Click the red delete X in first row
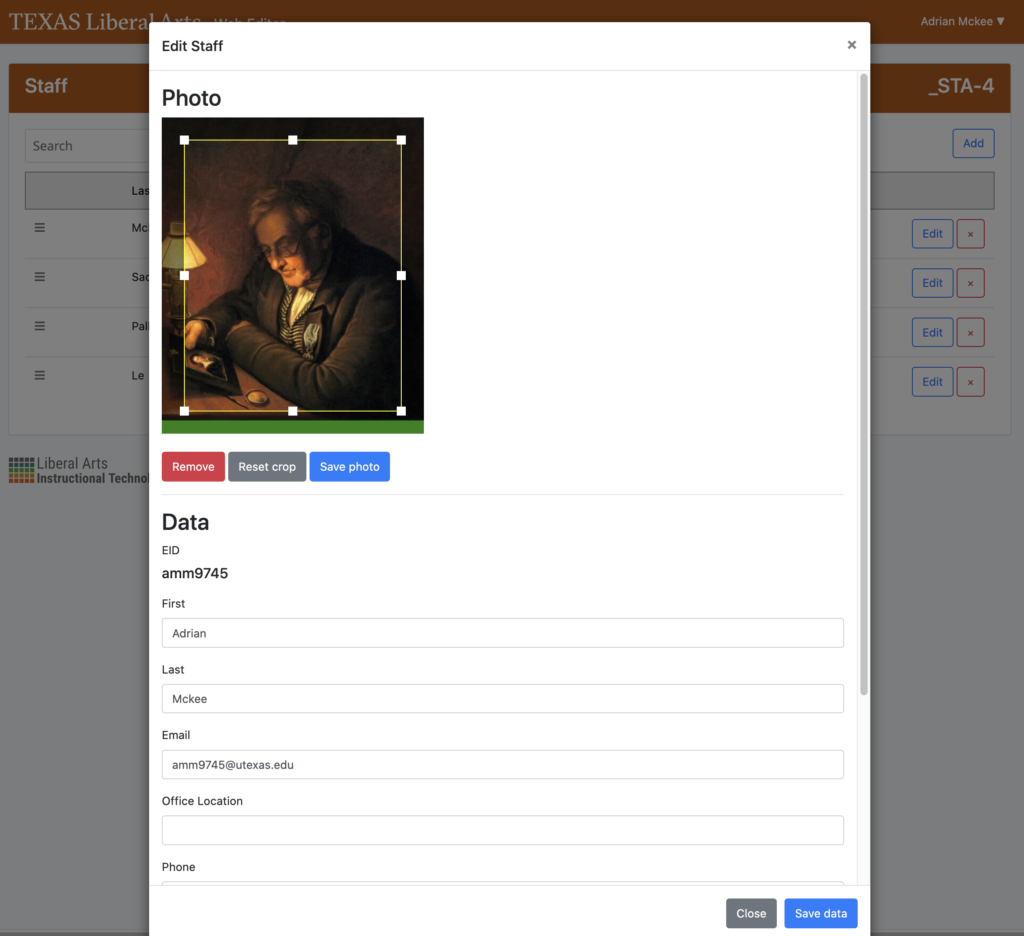This screenshot has height=936, width=1024. pyautogui.click(x=970, y=234)
